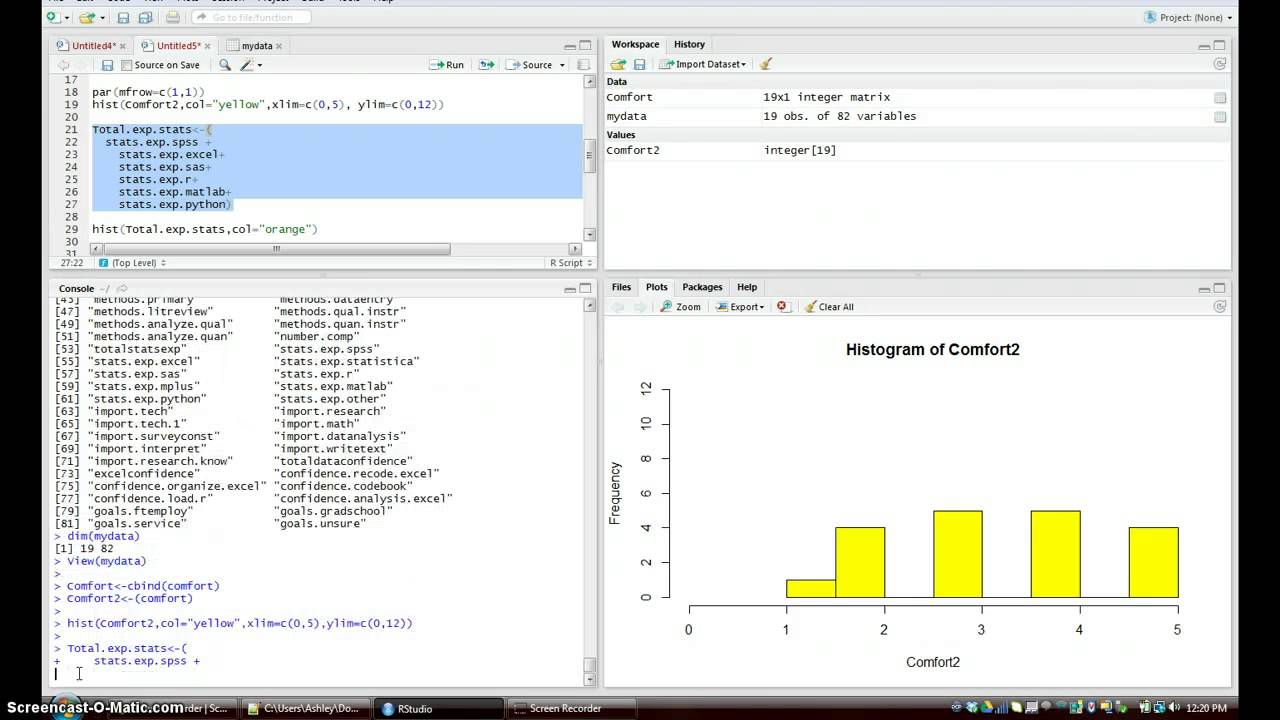Create a new file with New File icon
Viewport: 1280px width, 720px height.
53,17
